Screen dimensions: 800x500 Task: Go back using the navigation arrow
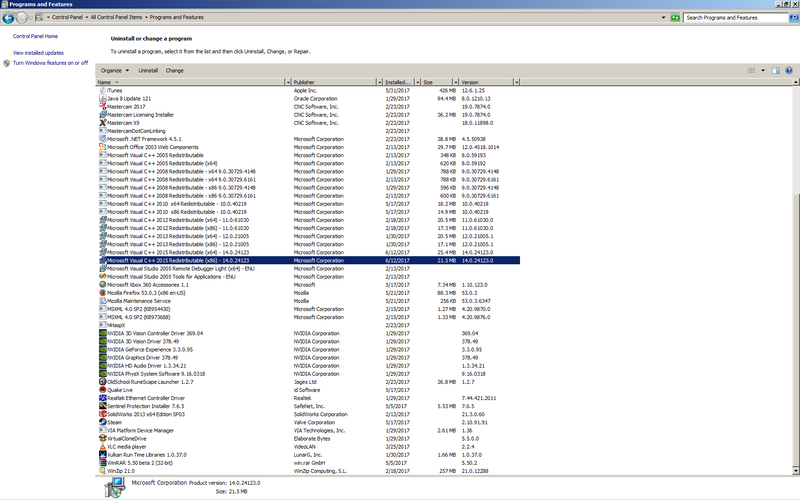pos(8,18)
